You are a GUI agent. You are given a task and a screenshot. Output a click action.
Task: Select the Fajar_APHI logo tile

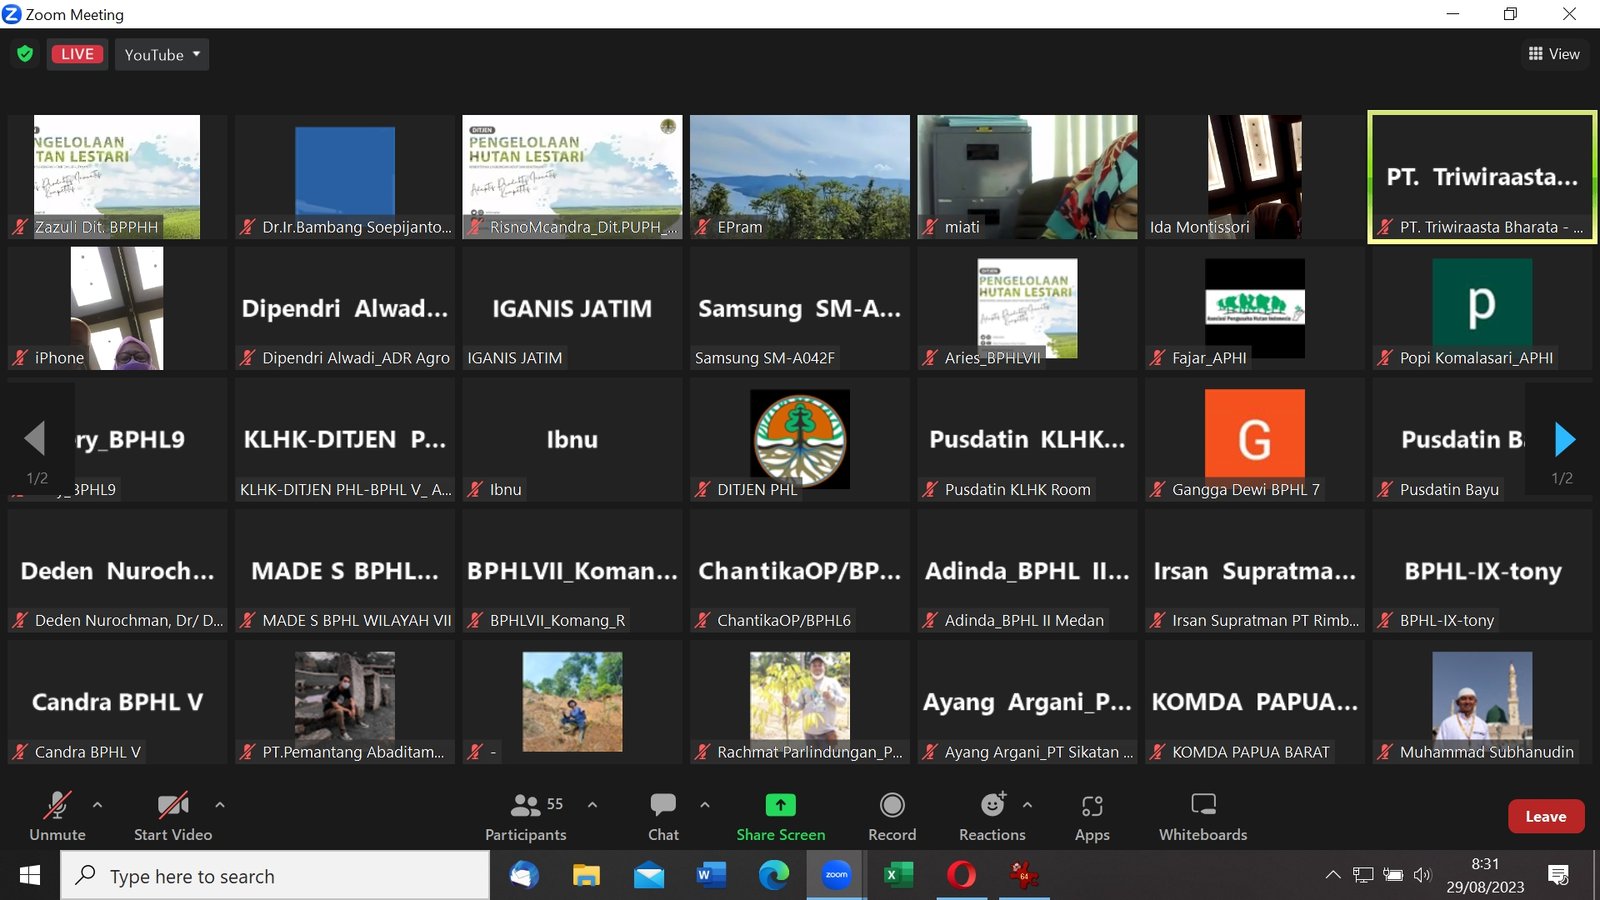click(1255, 308)
